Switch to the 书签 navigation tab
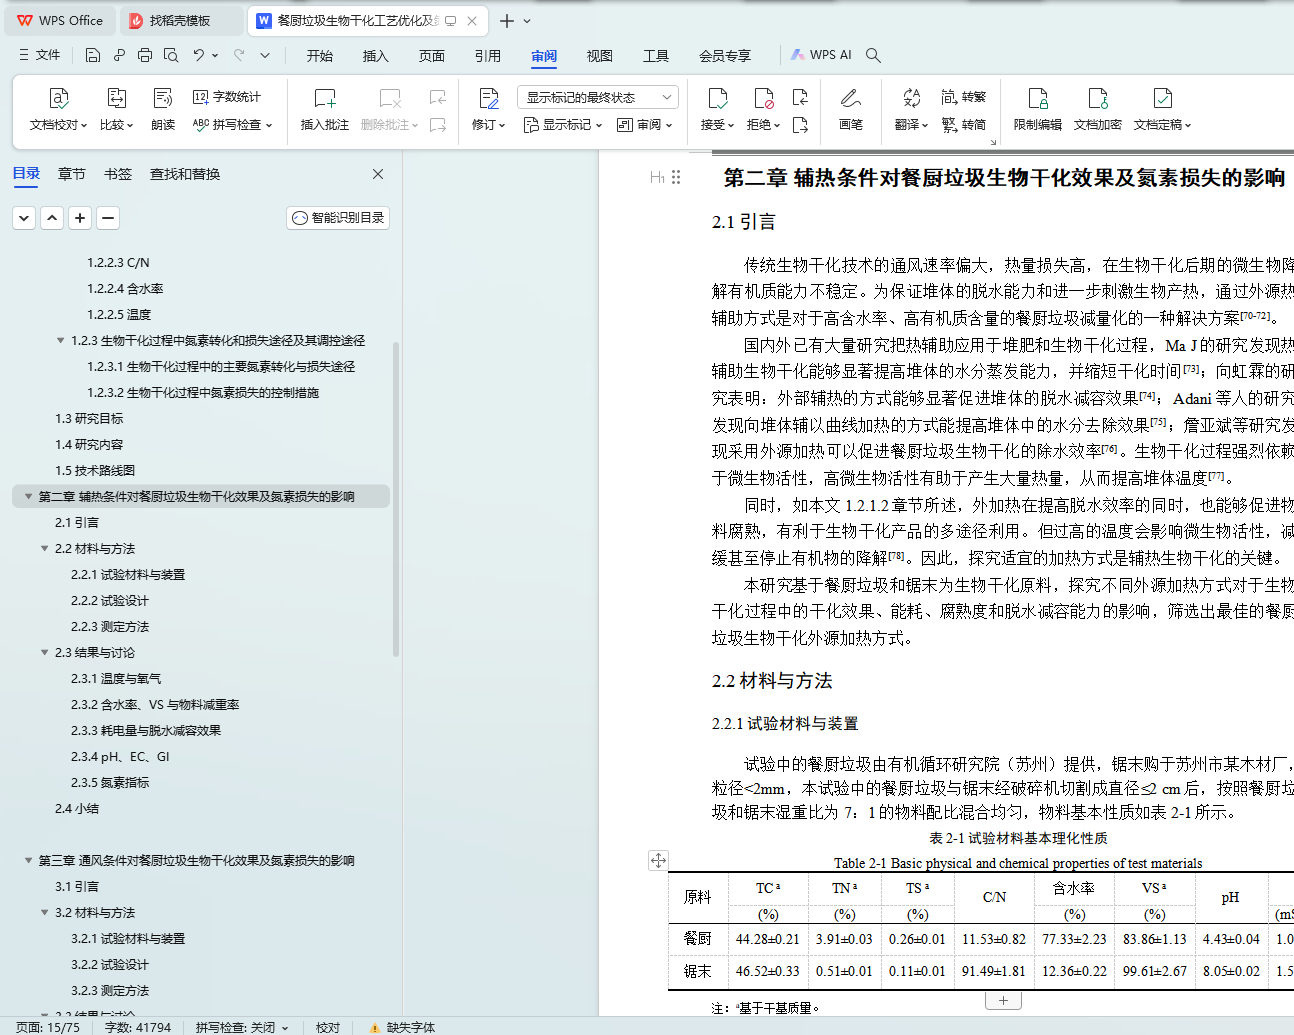This screenshot has width=1294, height=1035. coord(118,174)
